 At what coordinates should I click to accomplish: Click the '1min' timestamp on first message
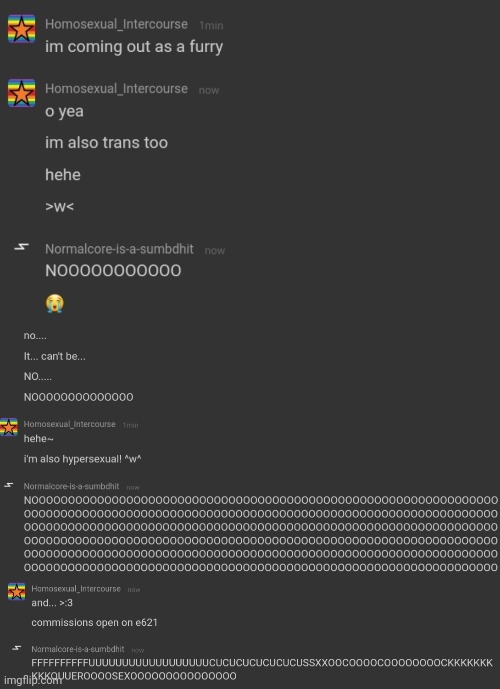pyautogui.click(x=211, y=25)
